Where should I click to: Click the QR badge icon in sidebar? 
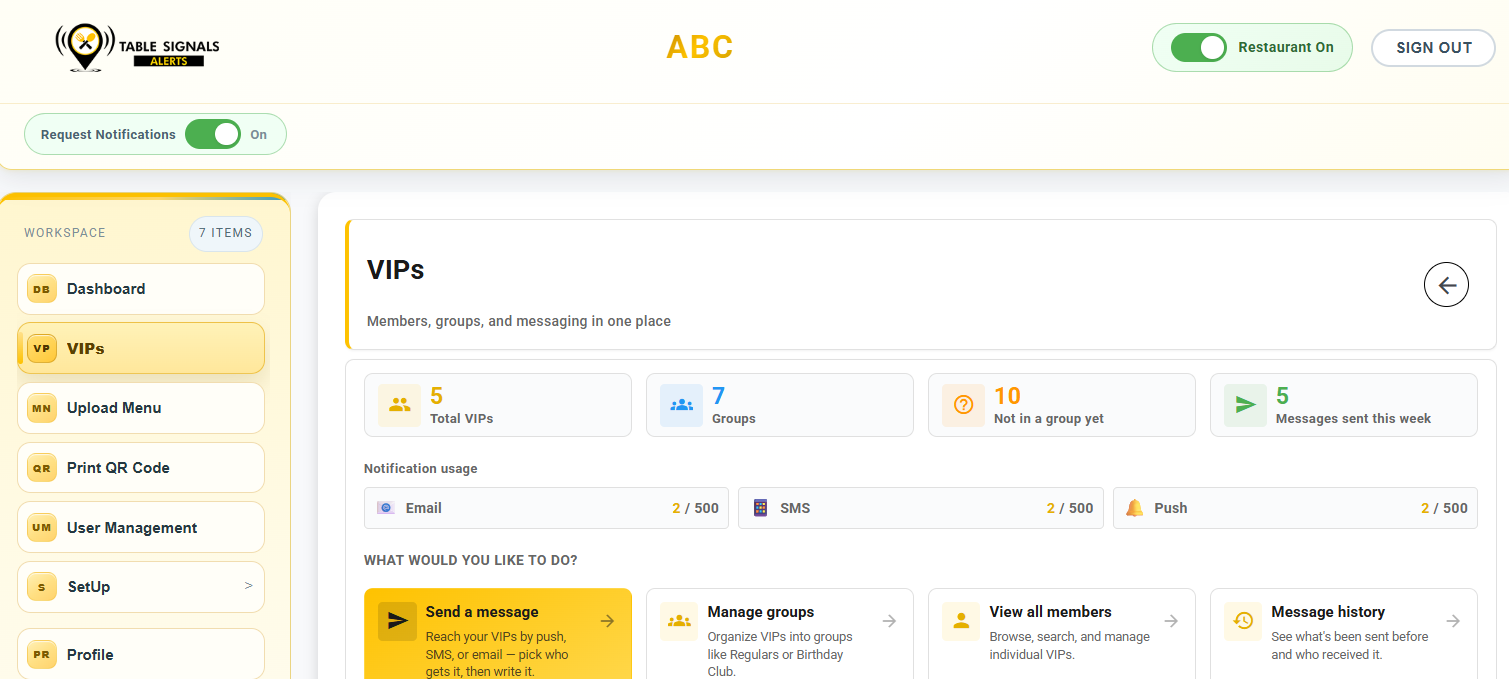[42, 467]
